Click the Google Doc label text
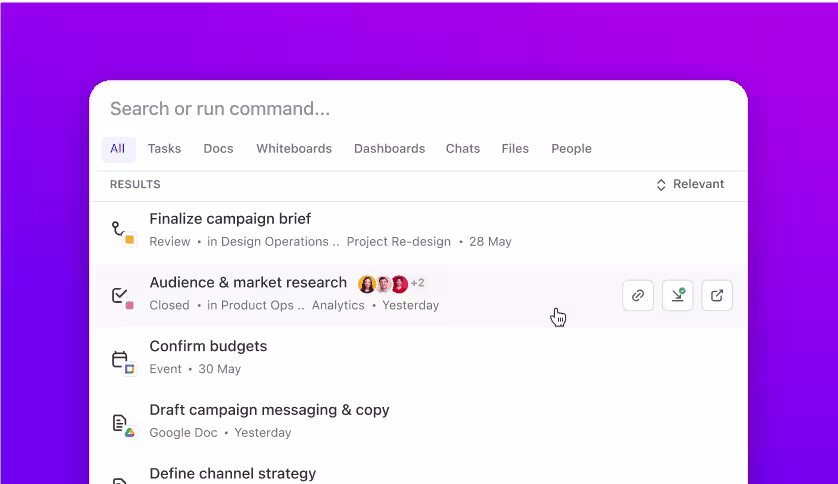 183,433
